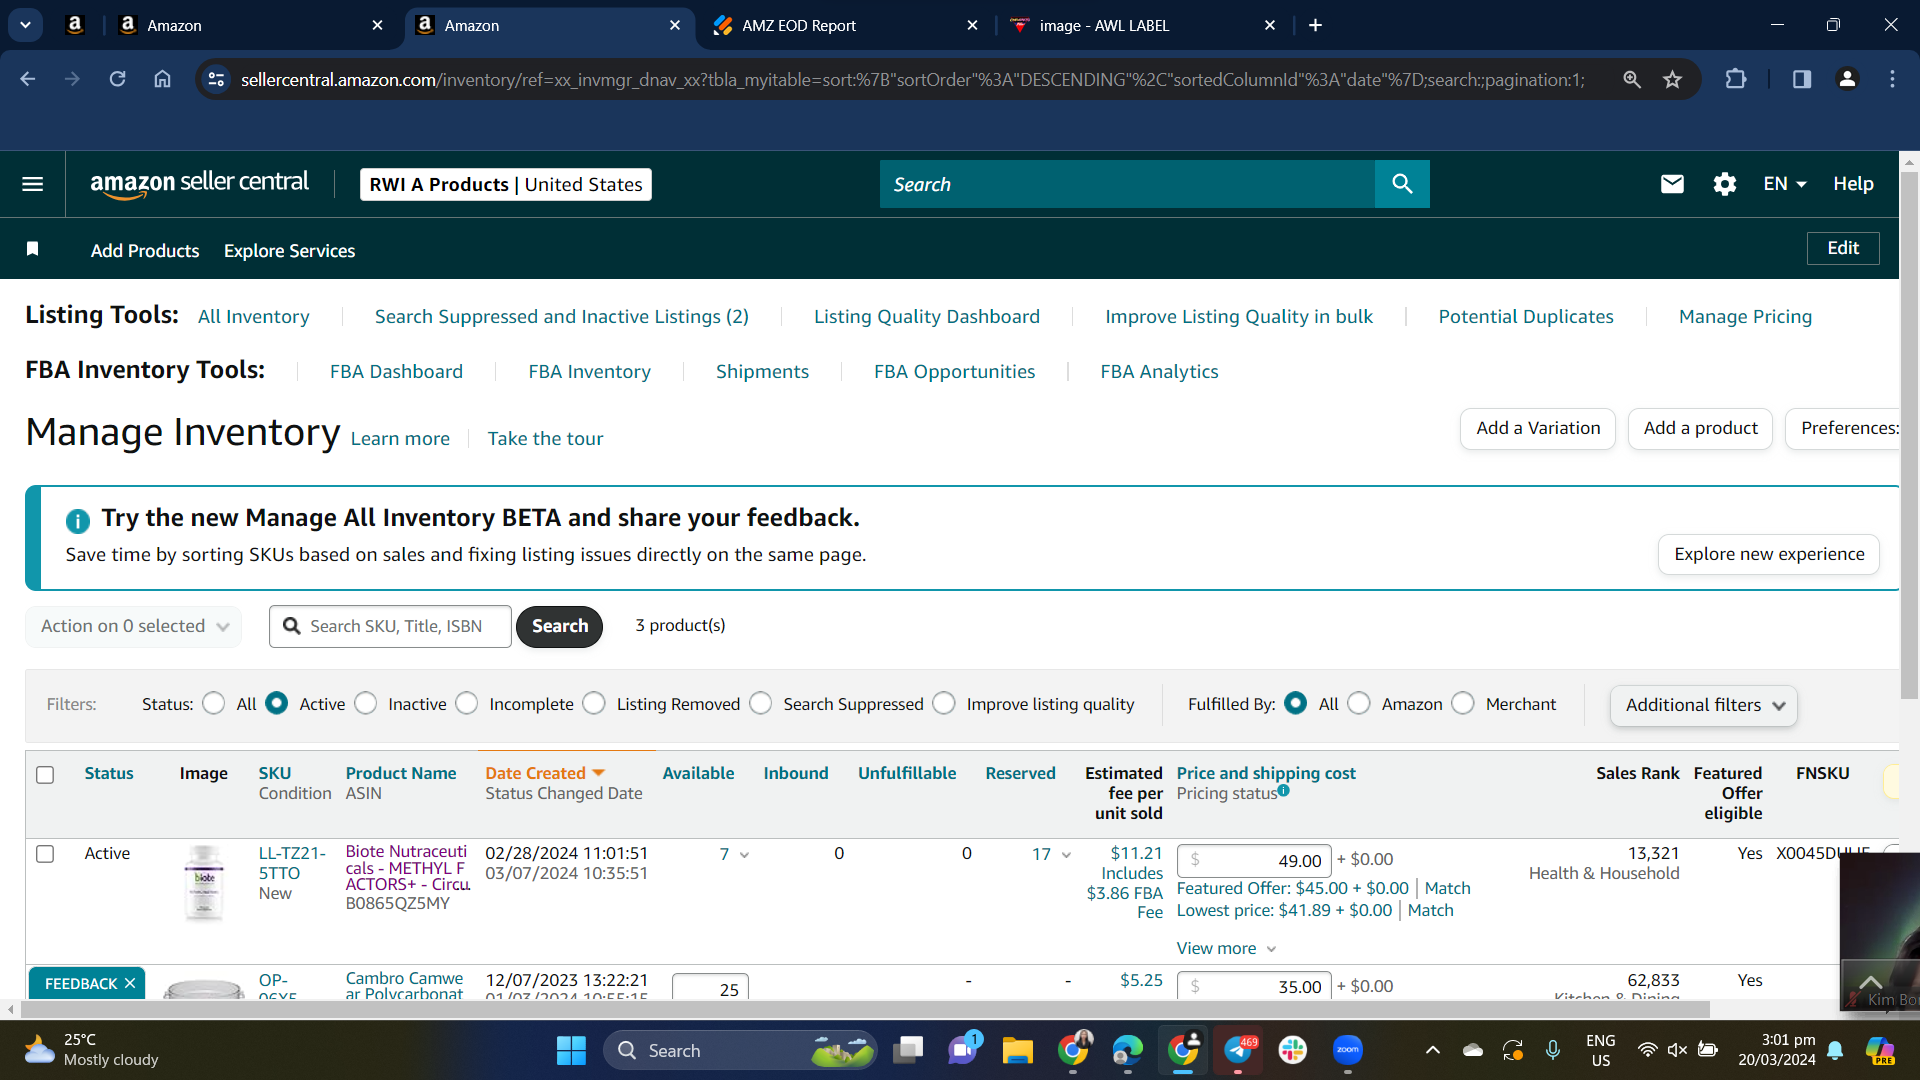Open a new browser tab
The width and height of the screenshot is (1920, 1080).
pos(1315,25)
